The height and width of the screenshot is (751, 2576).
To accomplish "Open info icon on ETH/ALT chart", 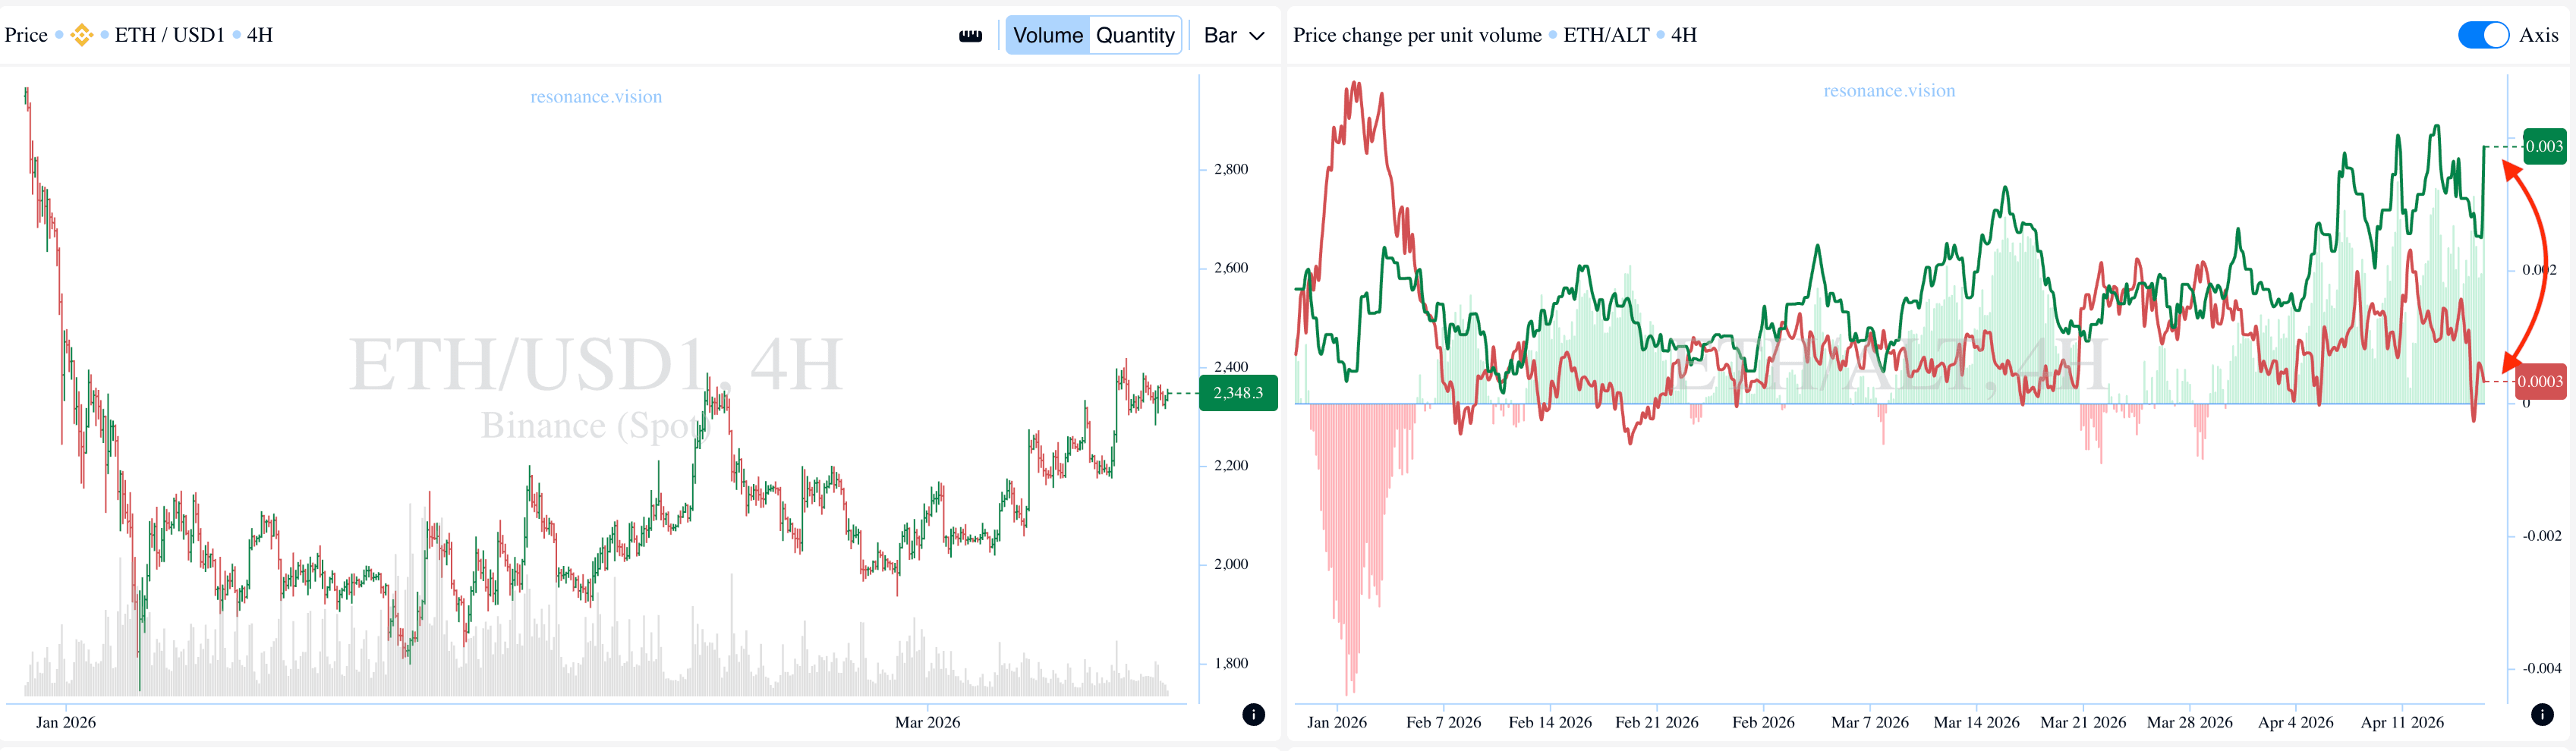I will coord(2541,714).
